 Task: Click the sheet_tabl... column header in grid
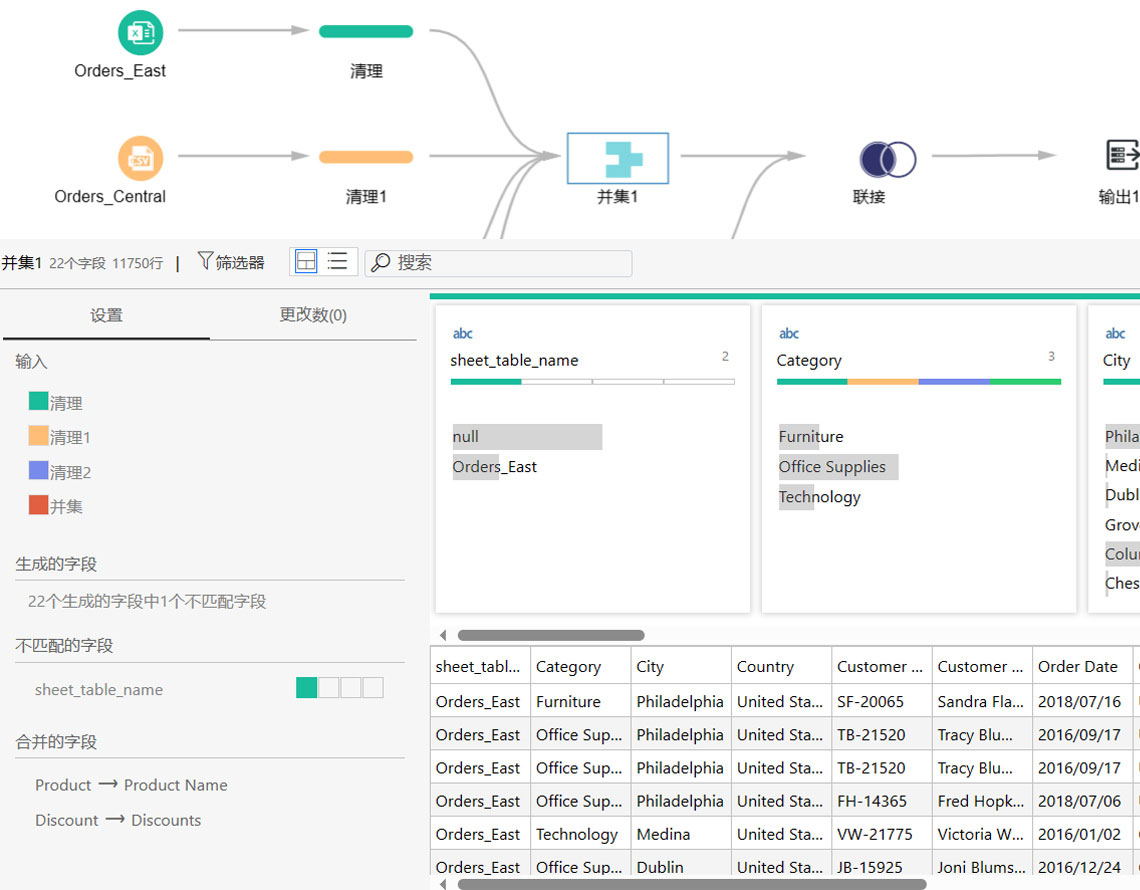click(481, 666)
